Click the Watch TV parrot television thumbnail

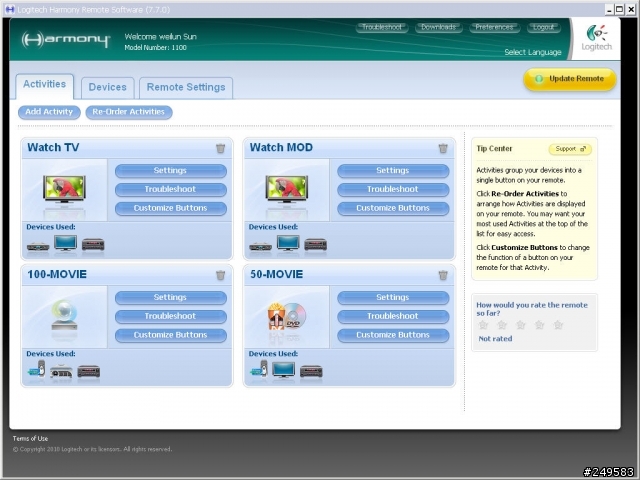point(64,189)
